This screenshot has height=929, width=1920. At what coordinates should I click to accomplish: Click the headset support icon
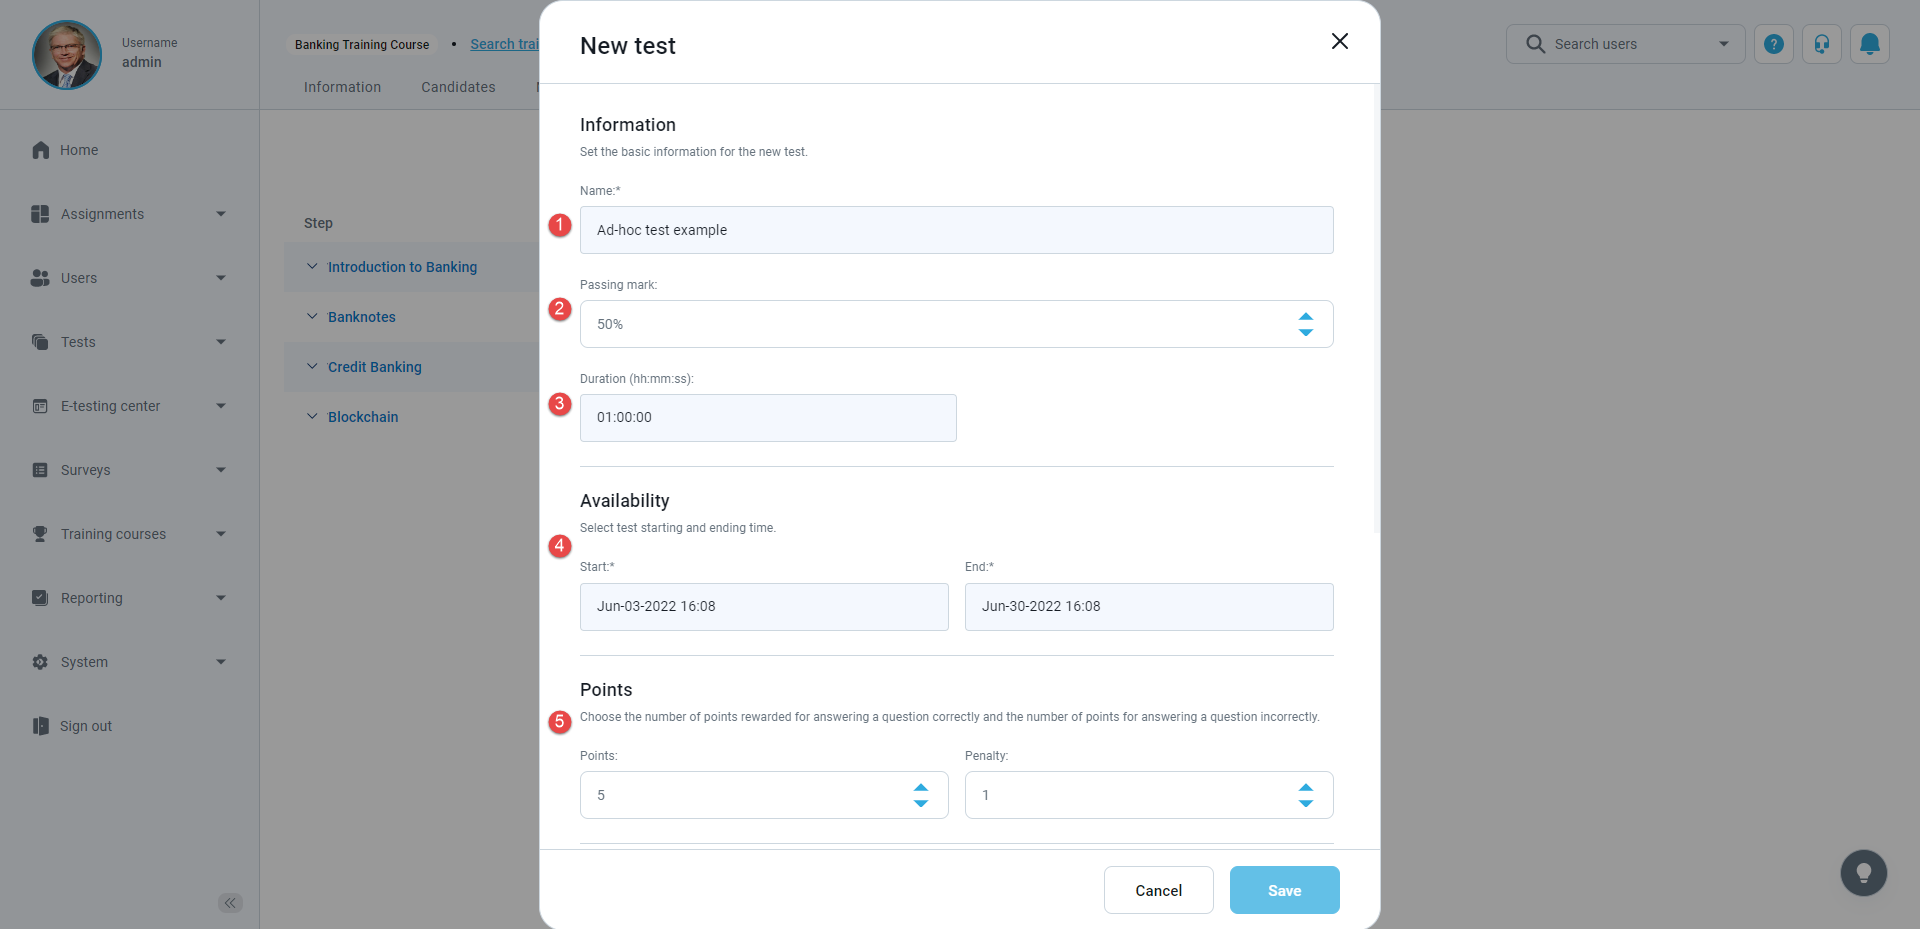(1821, 44)
